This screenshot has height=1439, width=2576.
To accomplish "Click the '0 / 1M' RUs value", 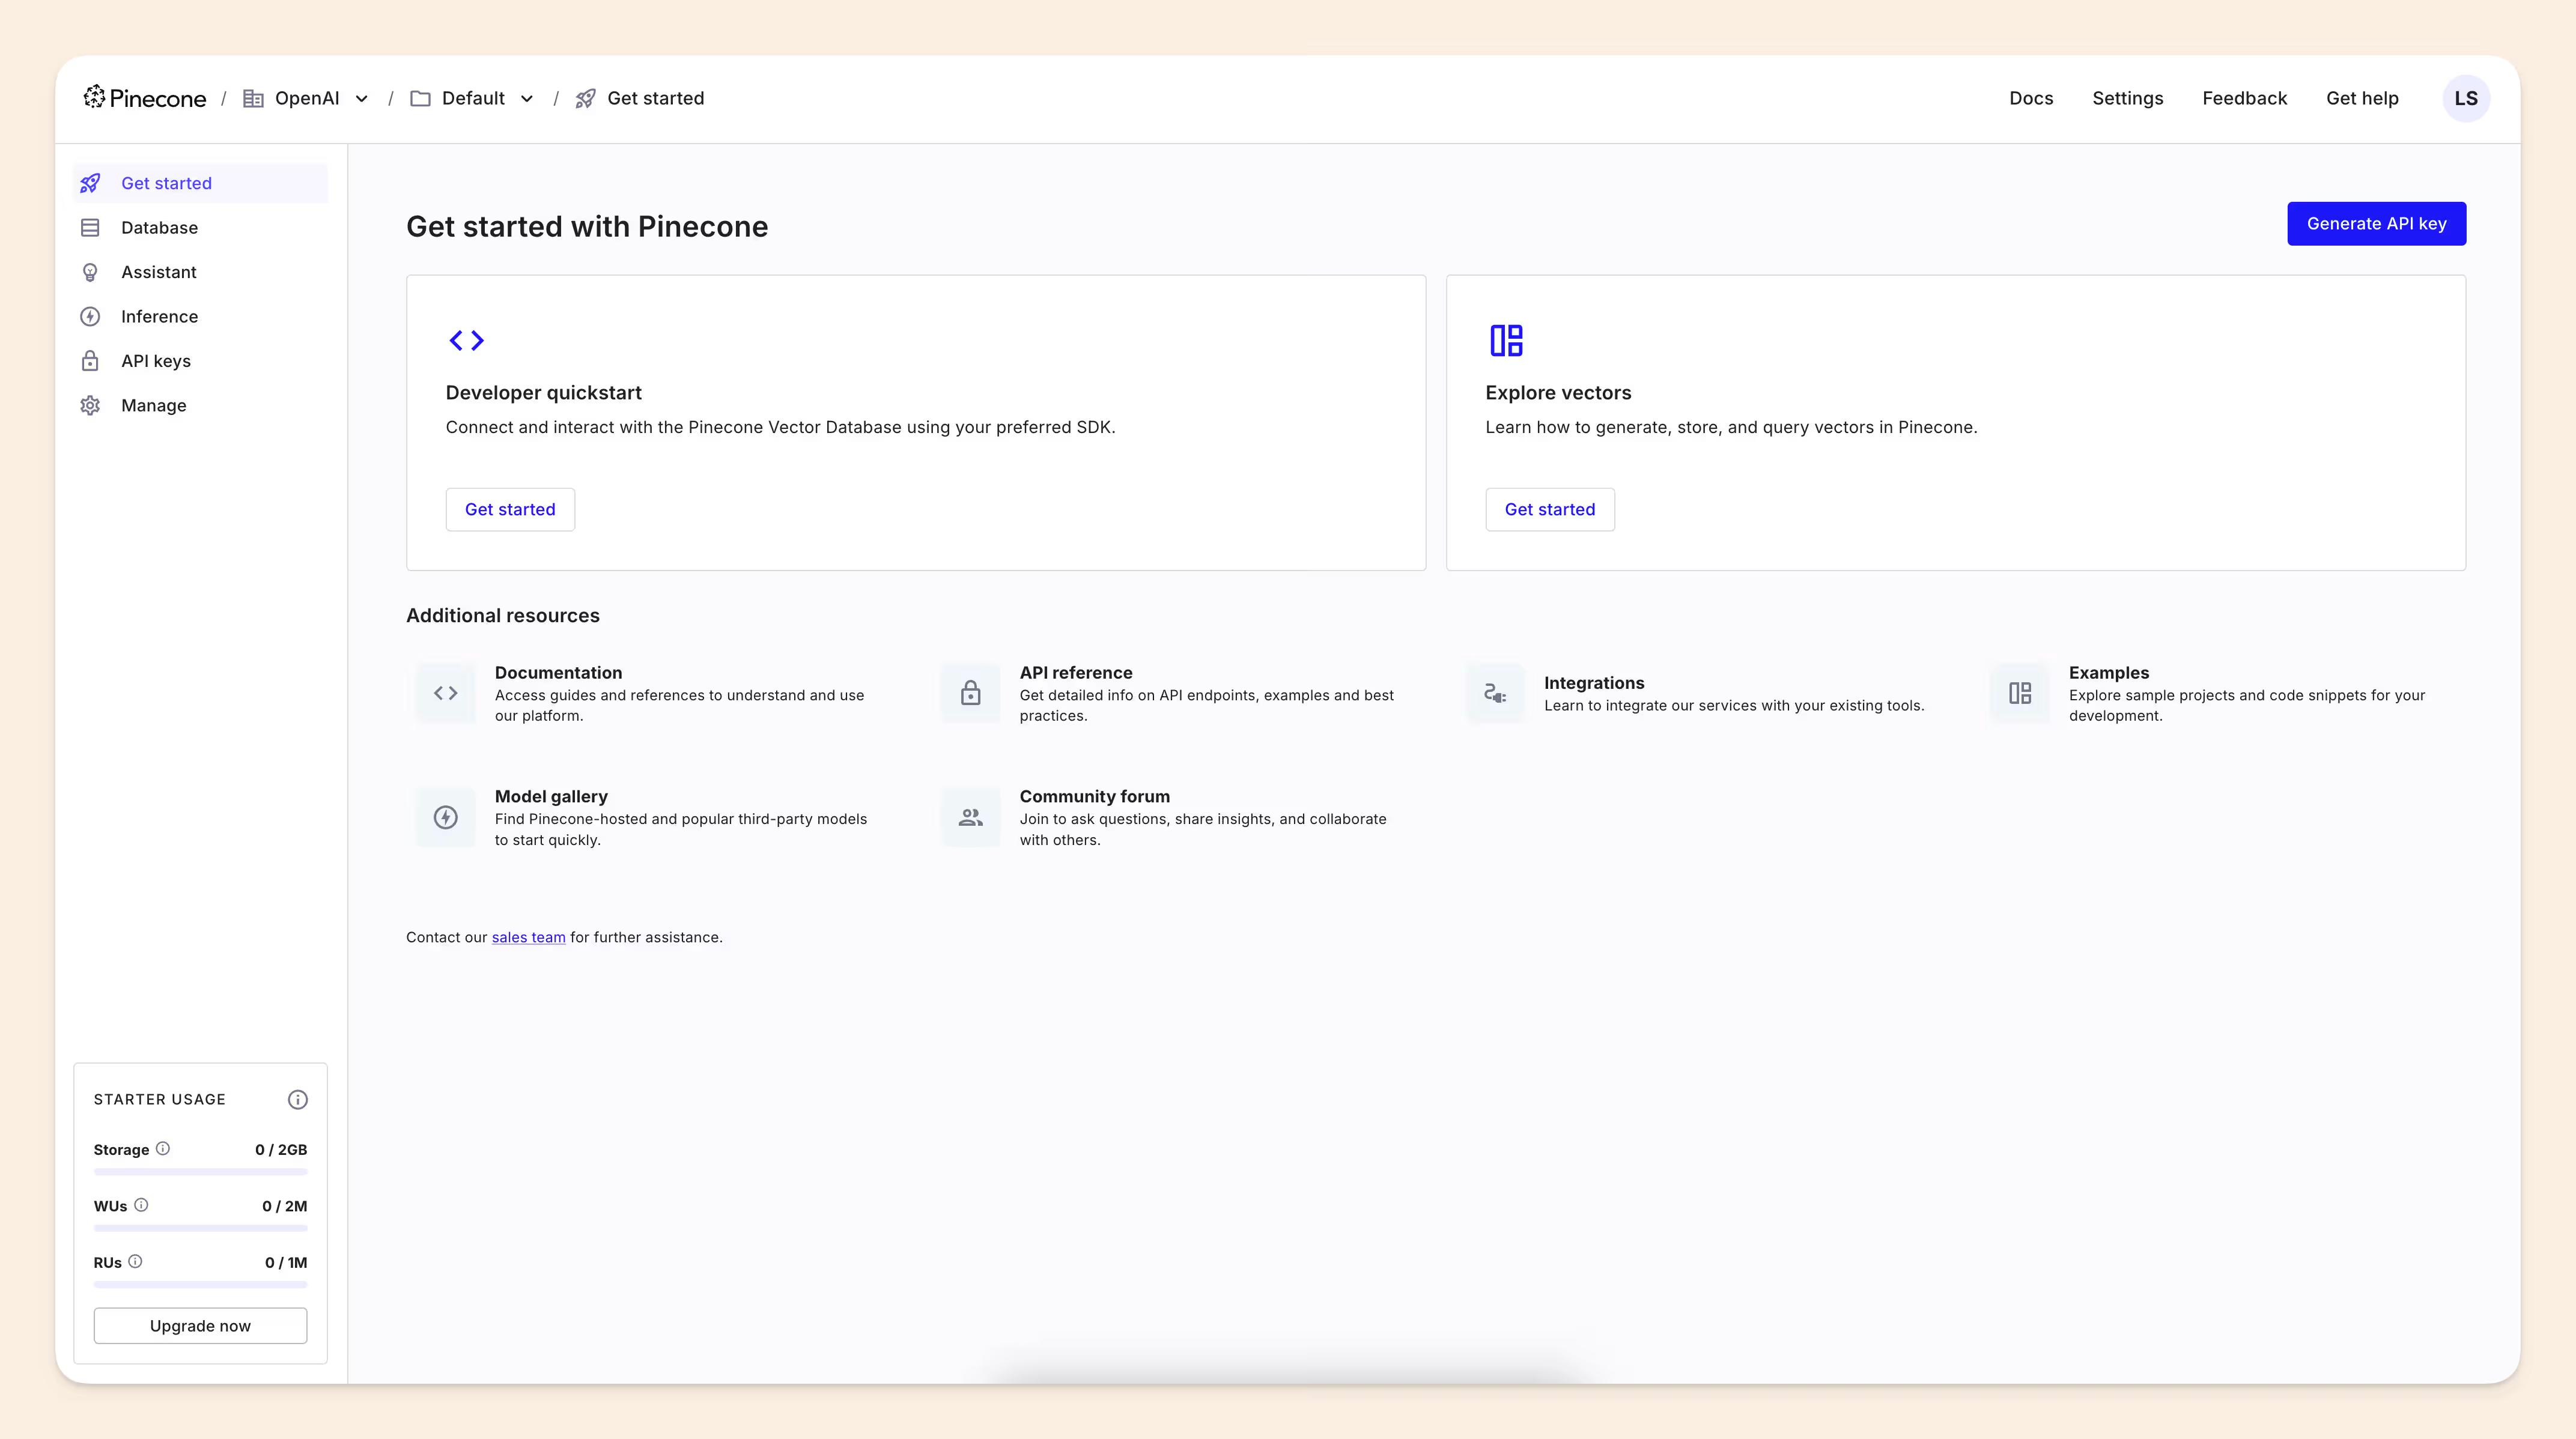I will pyautogui.click(x=286, y=1262).
